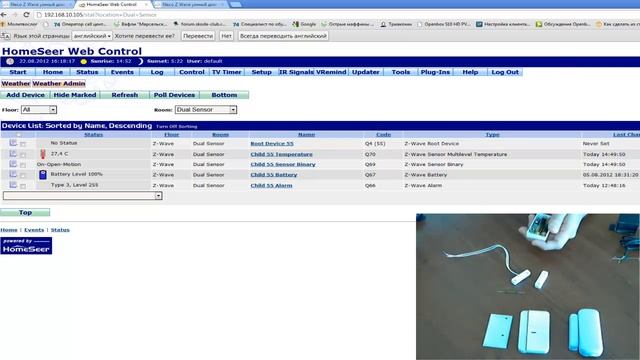
Task: Click the Hide Marked button
Action: [75, 95]
